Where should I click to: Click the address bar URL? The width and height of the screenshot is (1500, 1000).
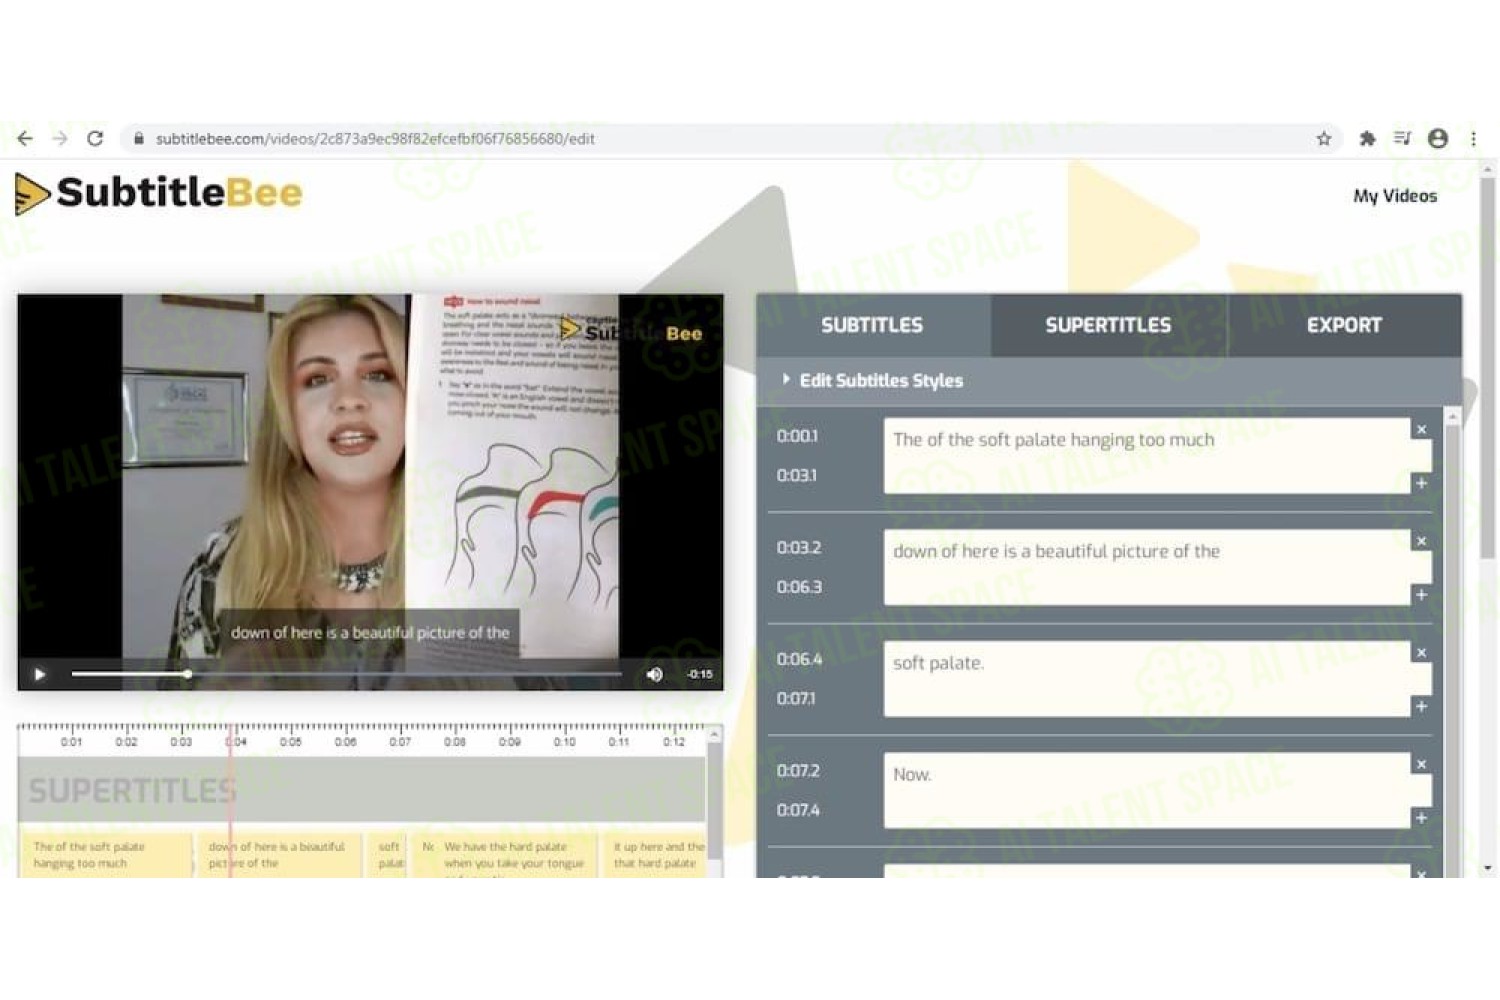(375, 139)
